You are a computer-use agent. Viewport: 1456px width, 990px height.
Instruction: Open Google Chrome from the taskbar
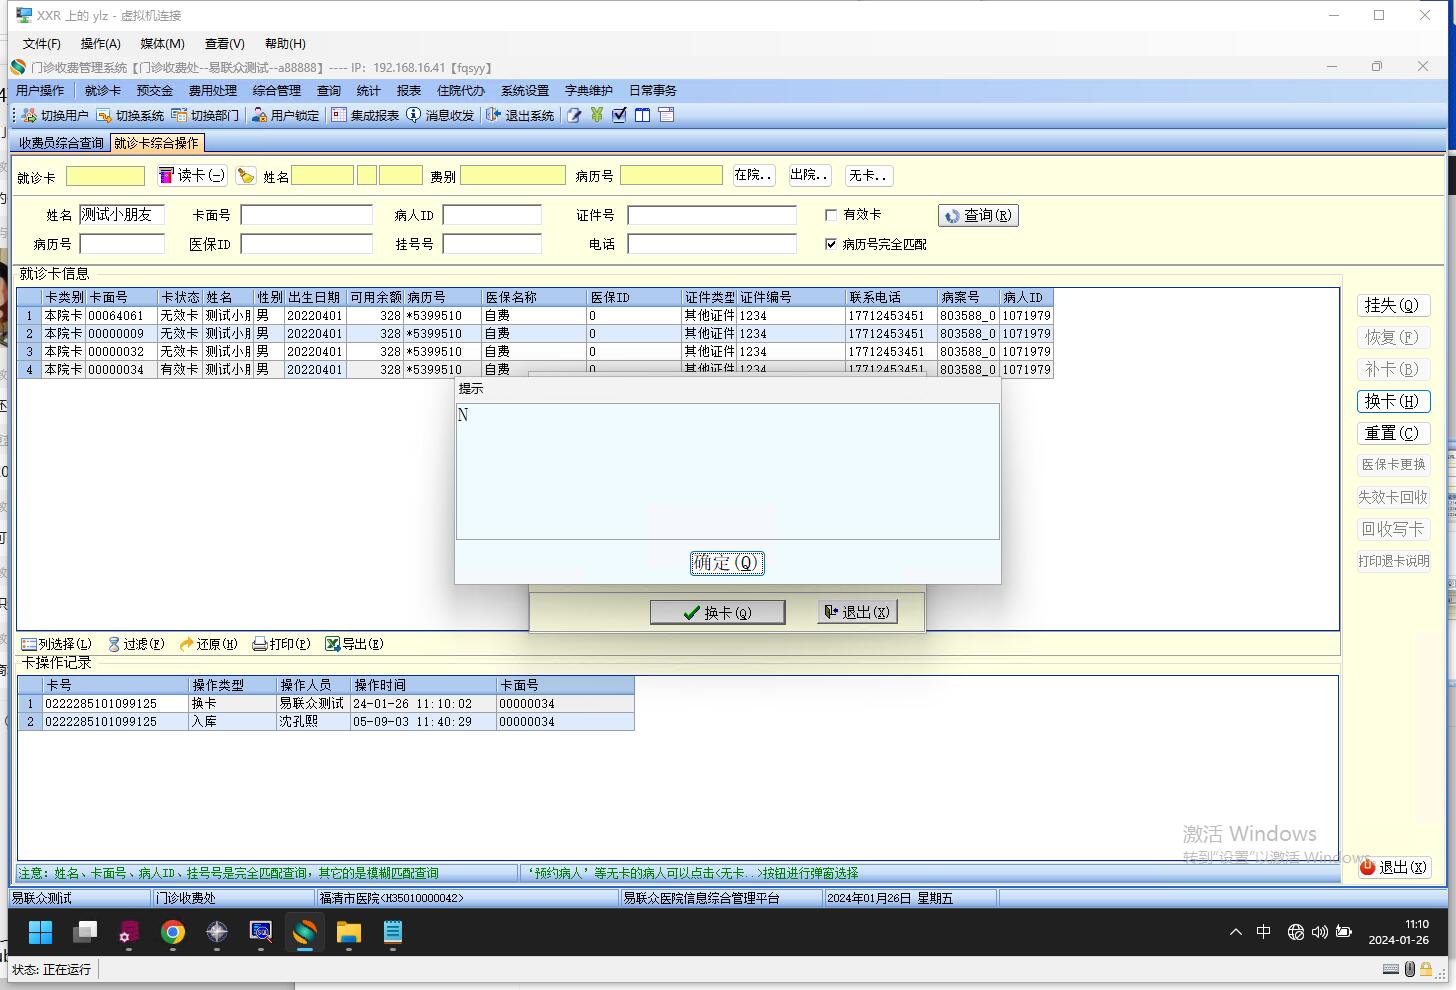pos(173,933)
